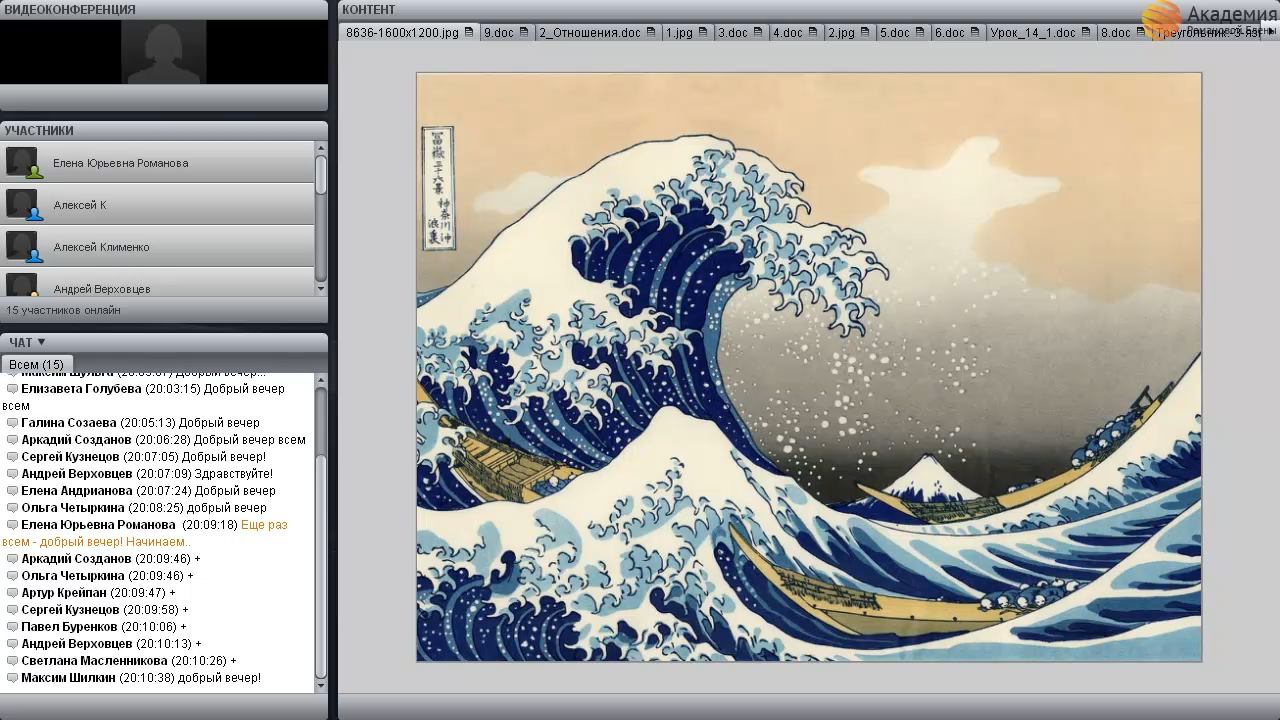This screenshot has height=720, width=1280.
Task: Click Алексей Клименко's avatar icon
Action: click(22, 246)
